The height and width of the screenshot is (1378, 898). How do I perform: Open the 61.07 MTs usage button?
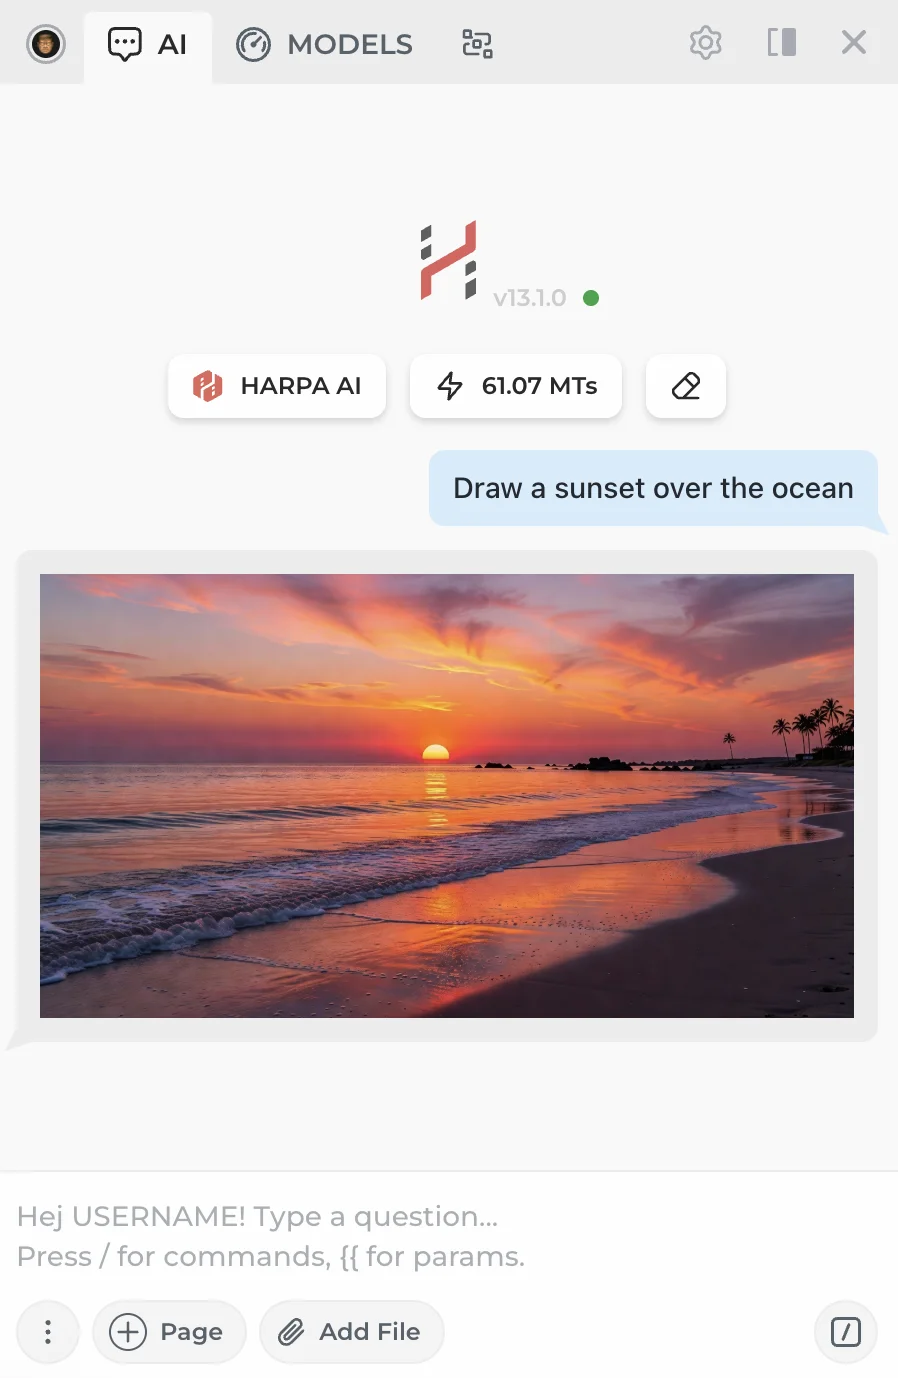tap(516, 386)
